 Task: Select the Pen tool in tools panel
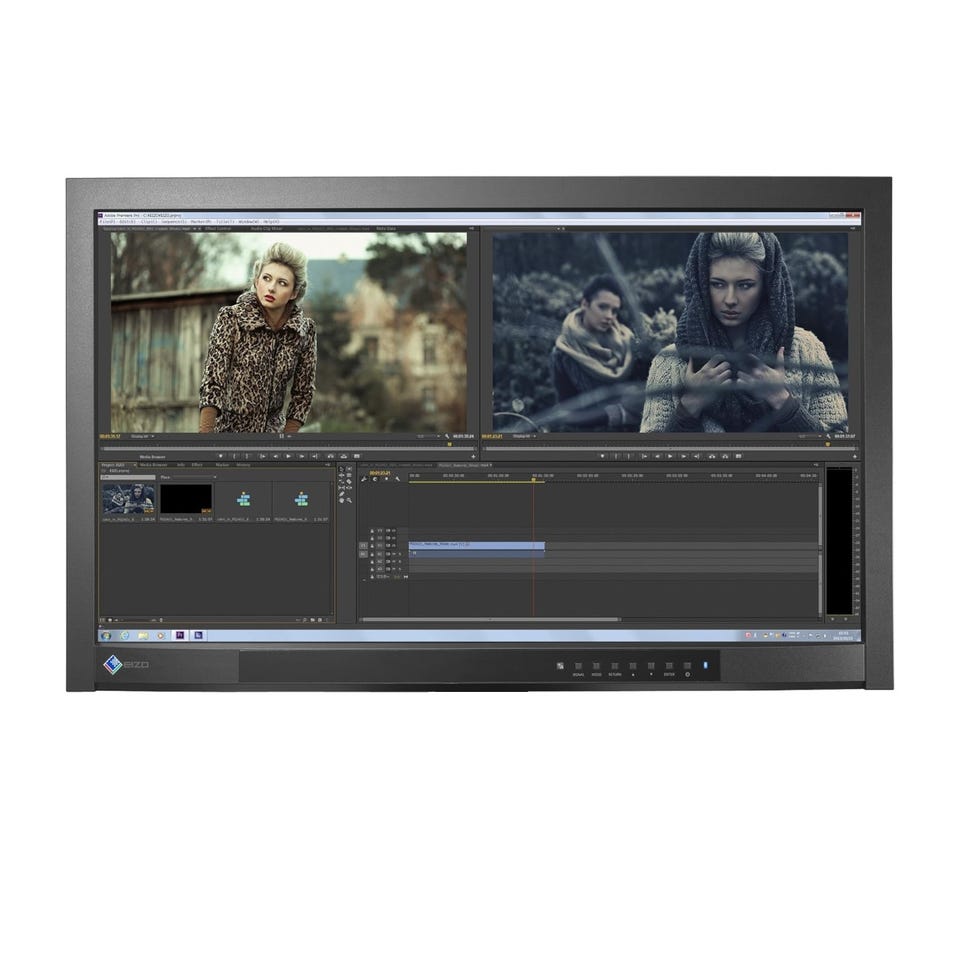[342, 494]
